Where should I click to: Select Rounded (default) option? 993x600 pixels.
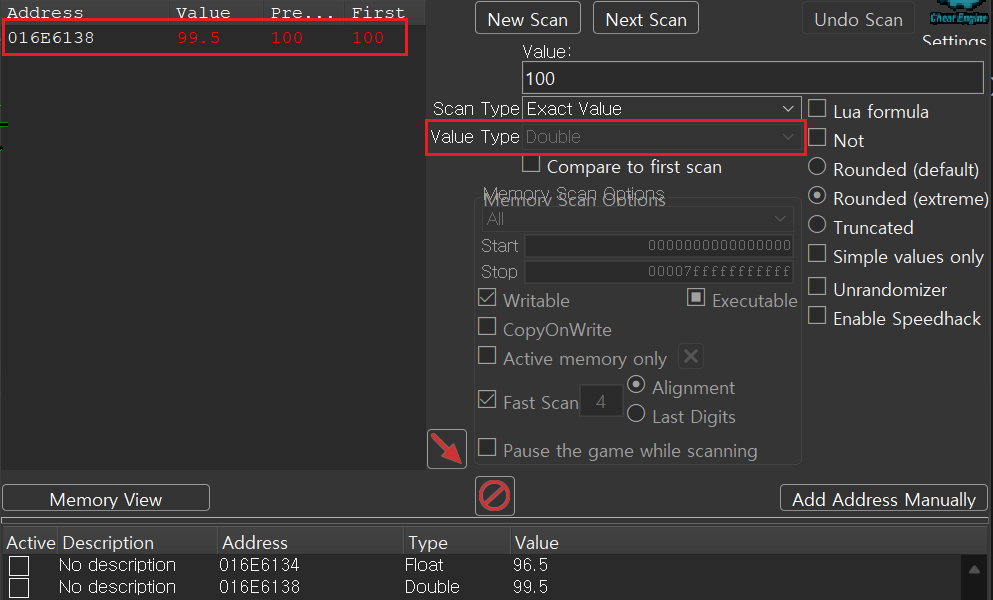coord(817,168)
